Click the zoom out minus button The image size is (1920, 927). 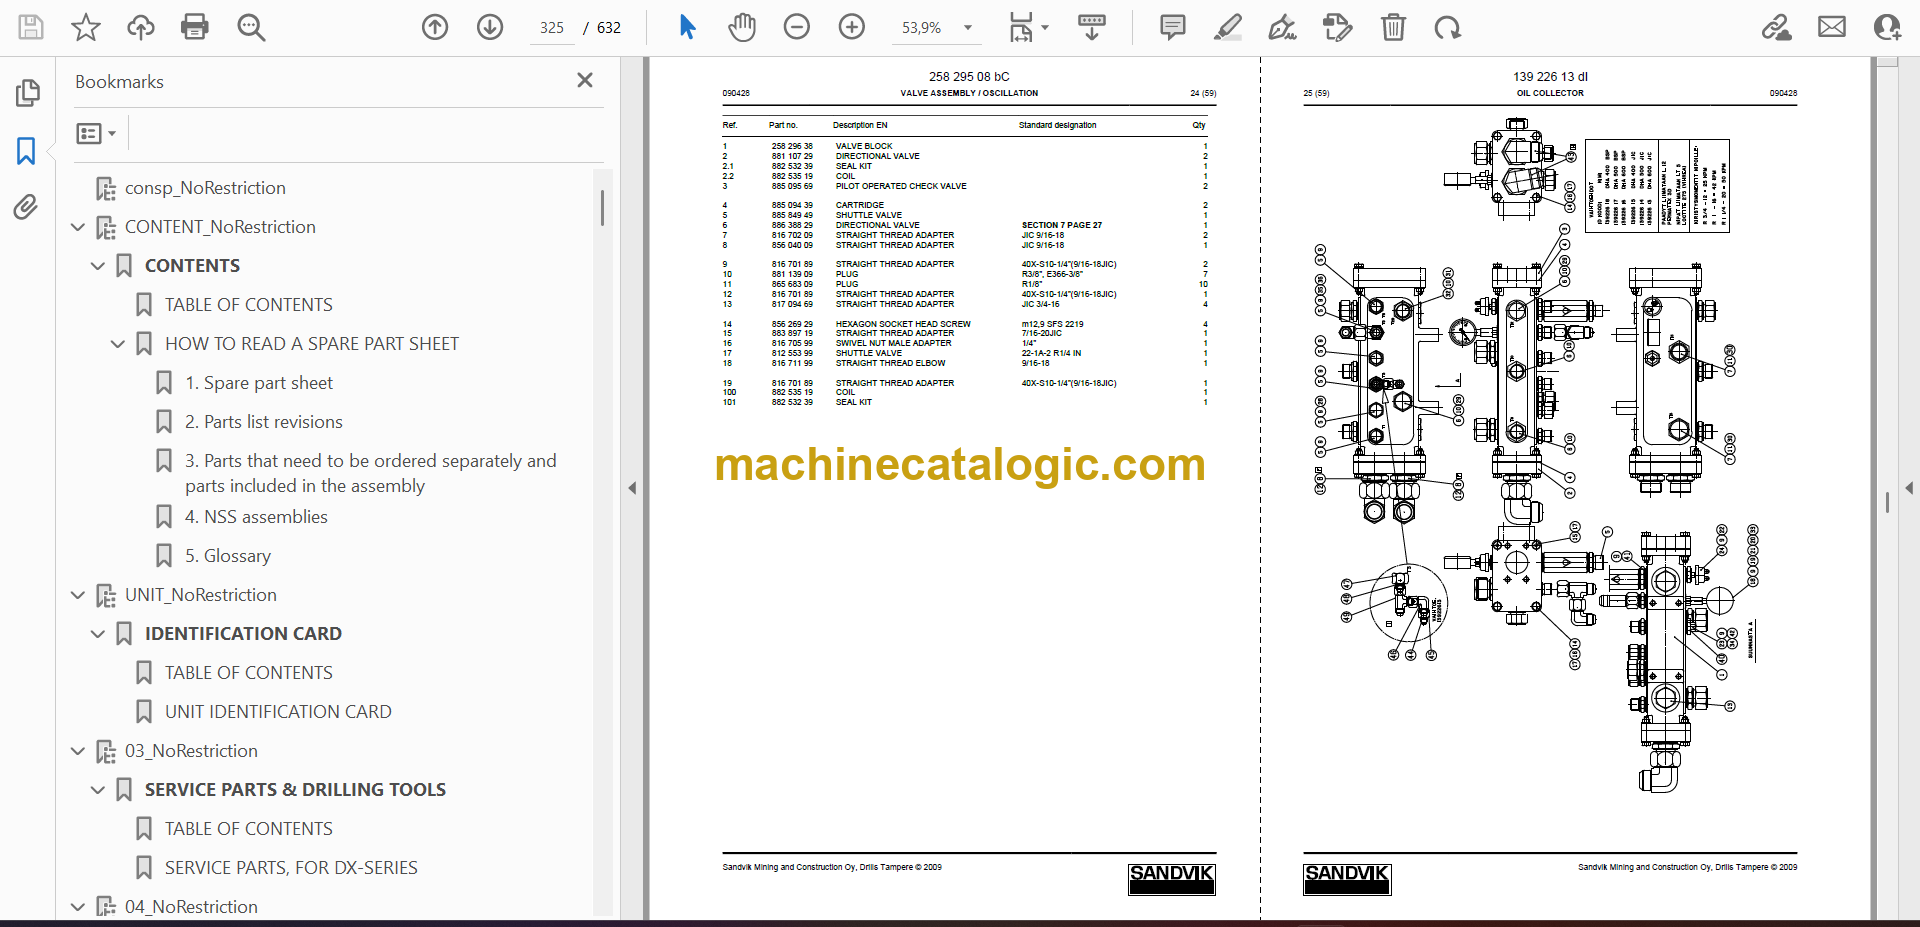tap(797, 27)
